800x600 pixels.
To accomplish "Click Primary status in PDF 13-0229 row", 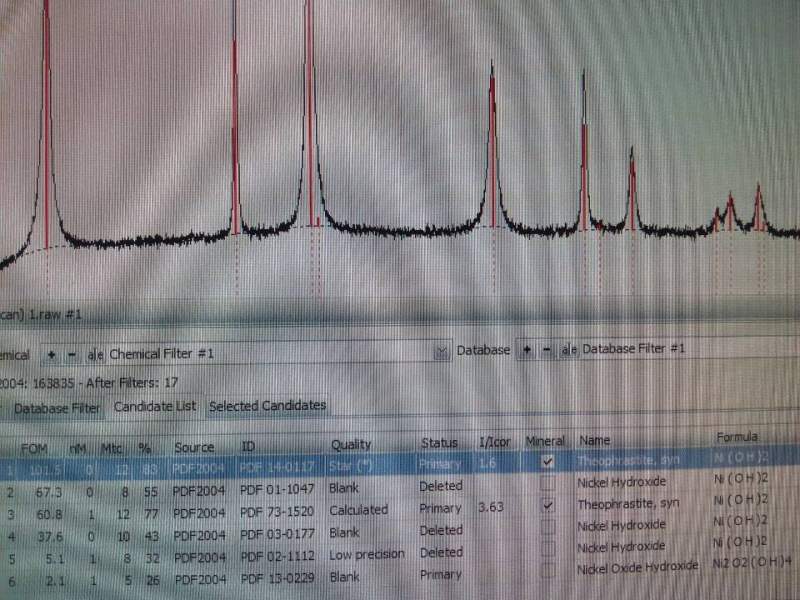I will pyautogui.click(x=440, y=575).
